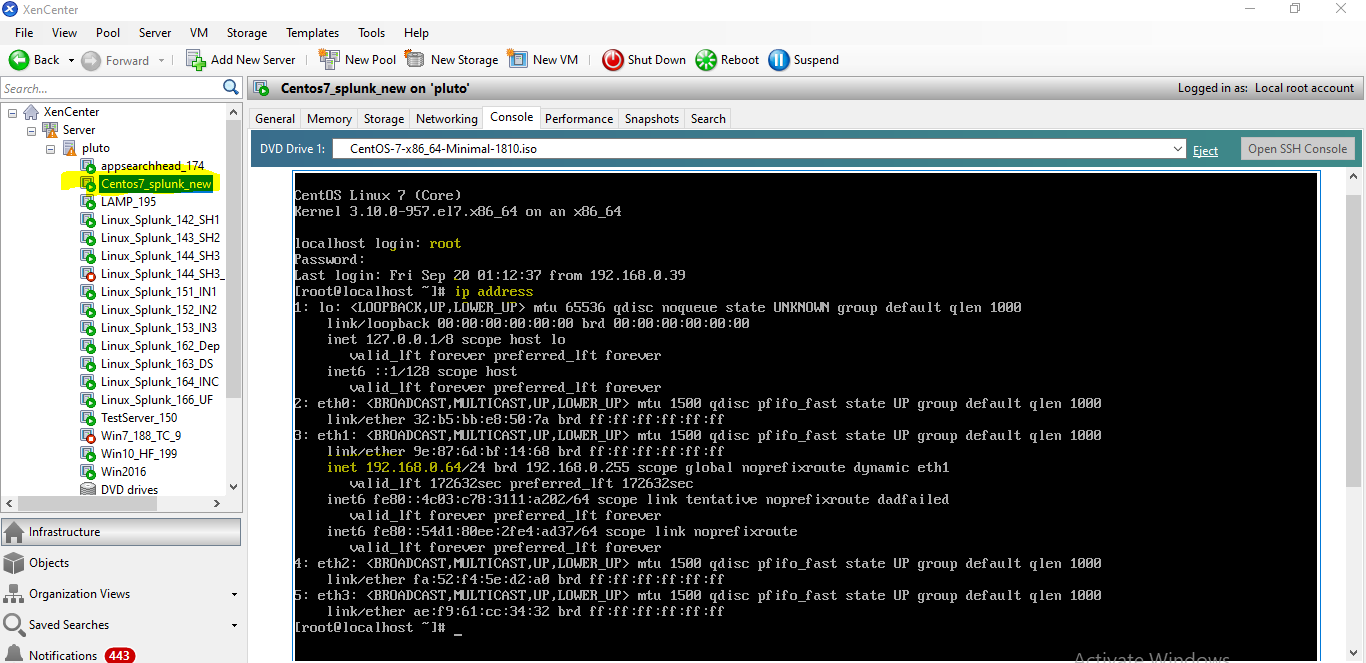1366x663 pixels.
Task: Select Linux_Splunk_142_SH1 in the tree
Action: [160, 220]
